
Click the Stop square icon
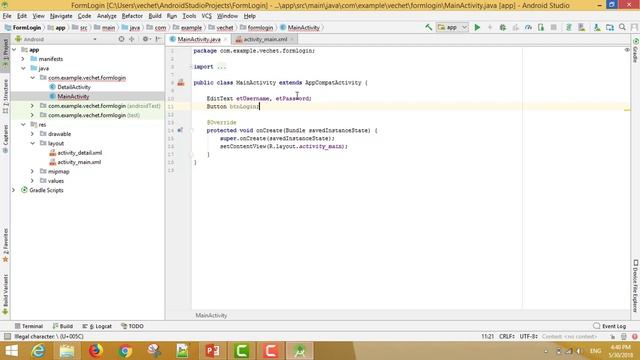point(553,27)
